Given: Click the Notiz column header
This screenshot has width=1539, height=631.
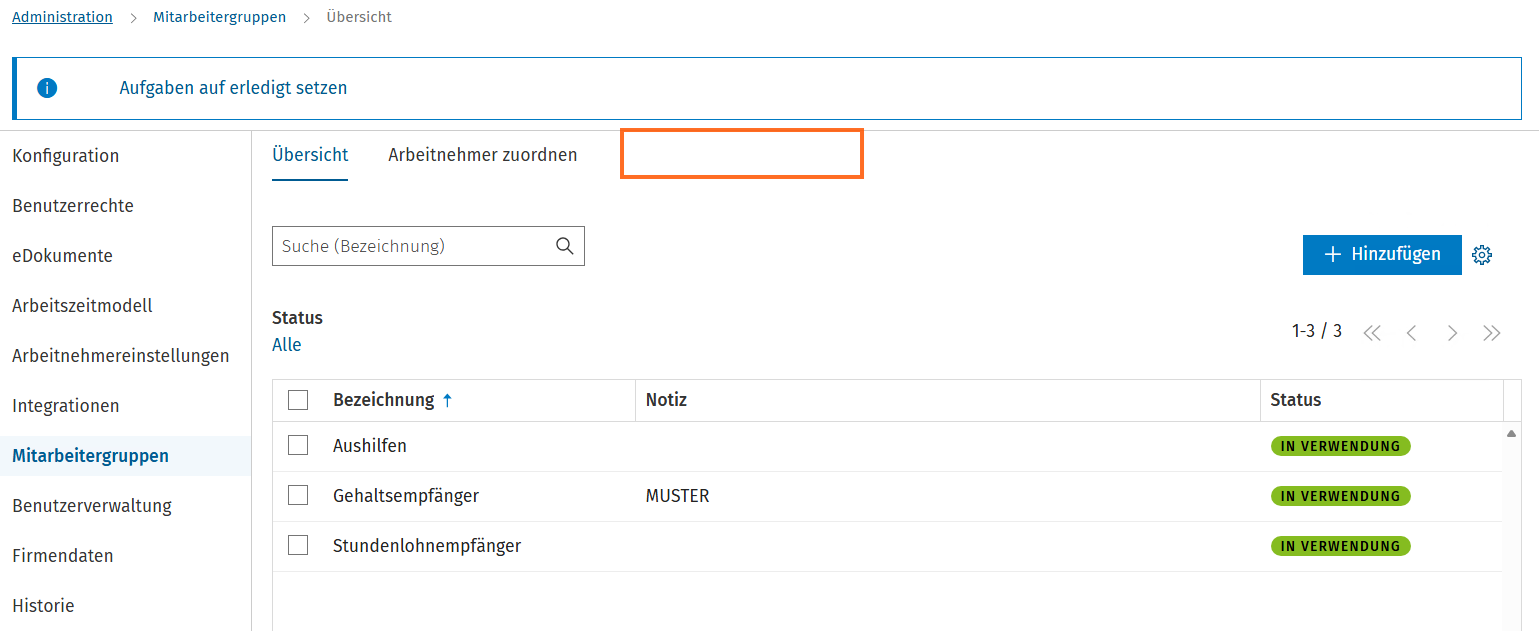Looking at the screenshot, I should click(x=666, y=400).
